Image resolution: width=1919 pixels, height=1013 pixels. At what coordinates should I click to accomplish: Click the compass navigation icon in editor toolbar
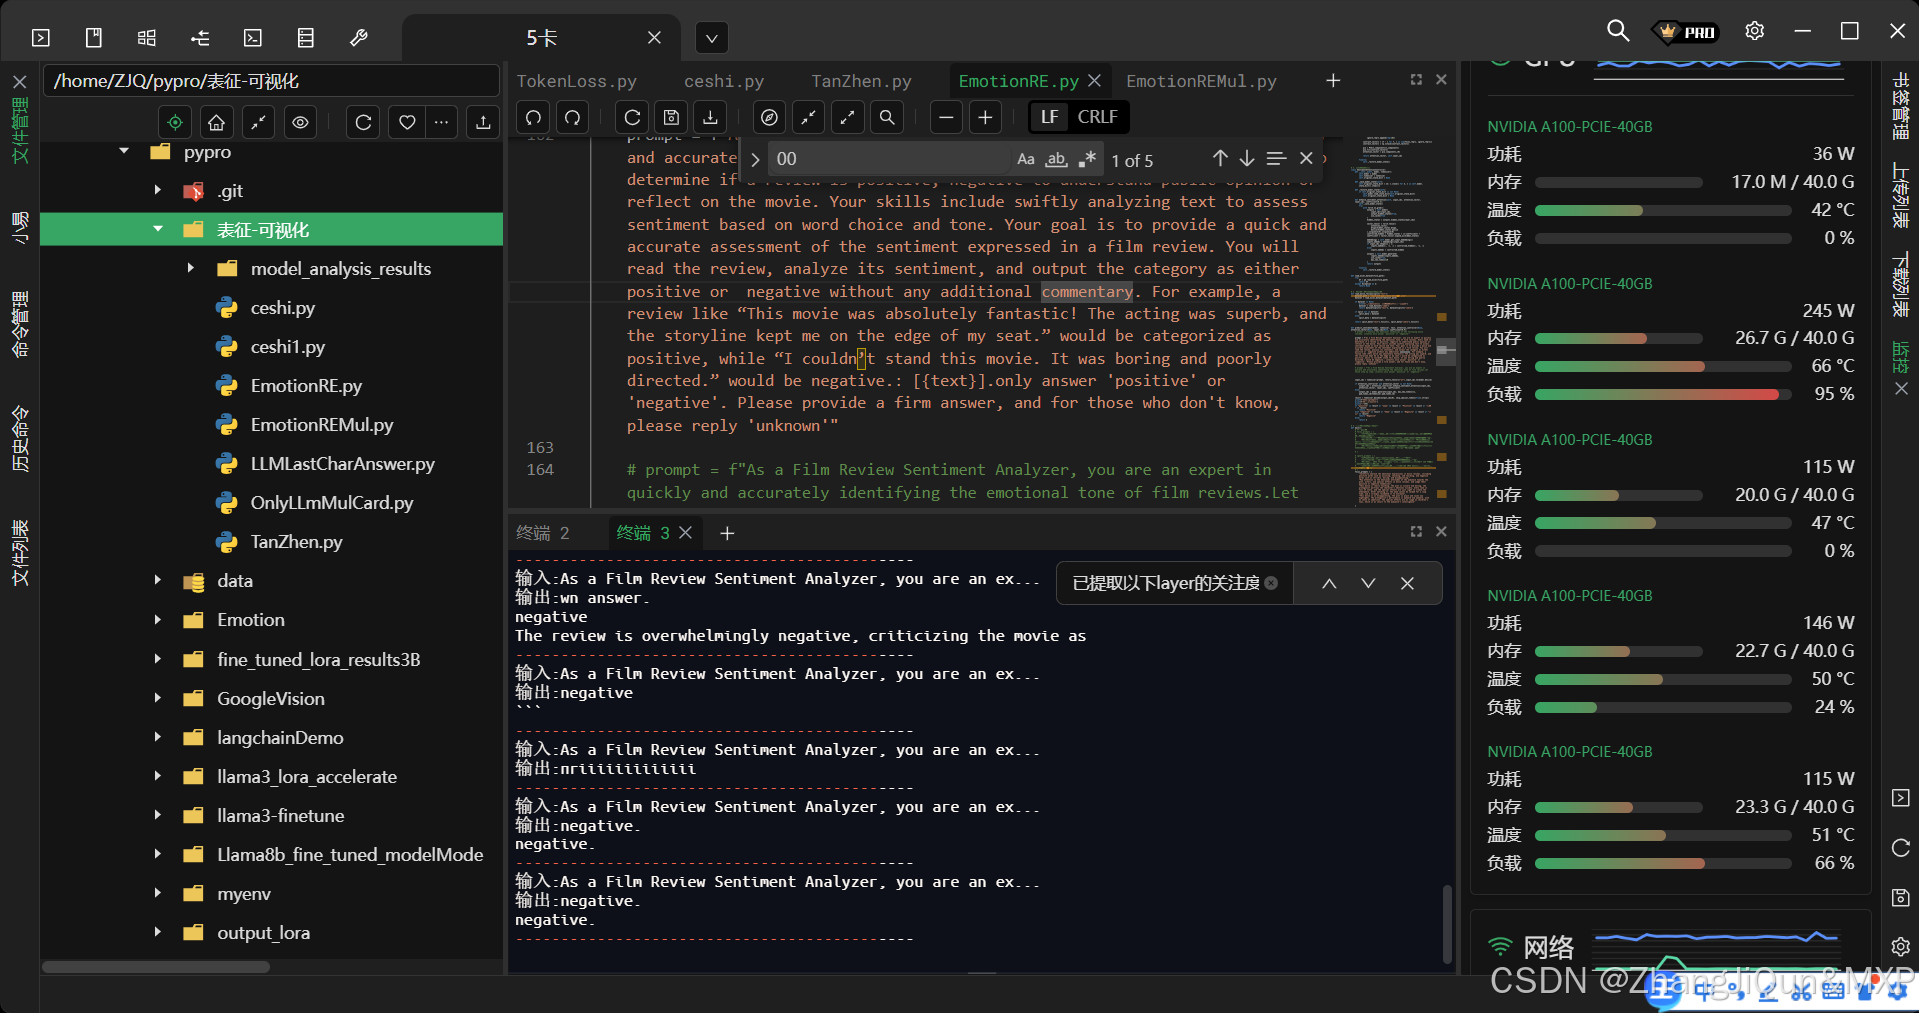tap(769, 117)
